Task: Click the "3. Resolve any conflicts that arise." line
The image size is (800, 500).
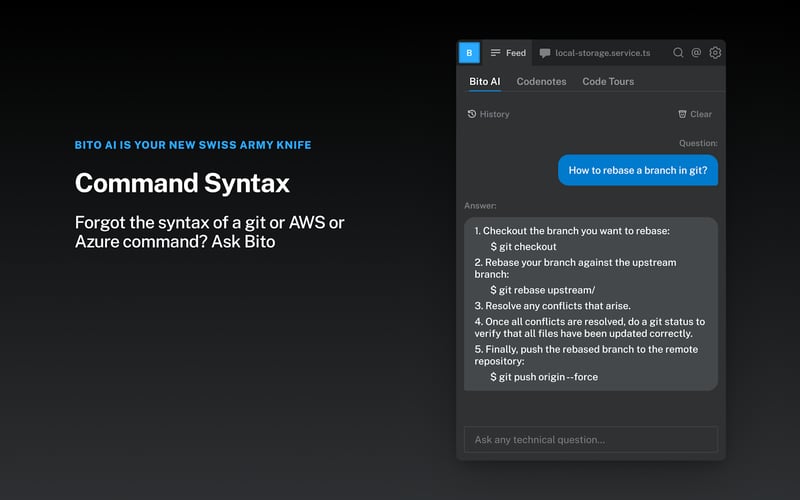Action: (553, 306)
